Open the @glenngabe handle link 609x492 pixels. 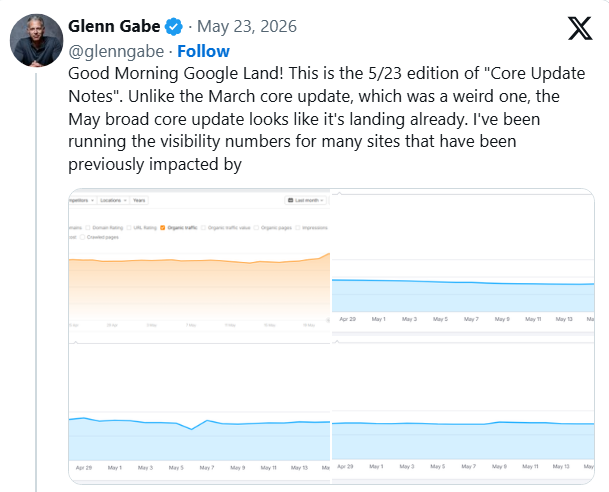(116, 51)
